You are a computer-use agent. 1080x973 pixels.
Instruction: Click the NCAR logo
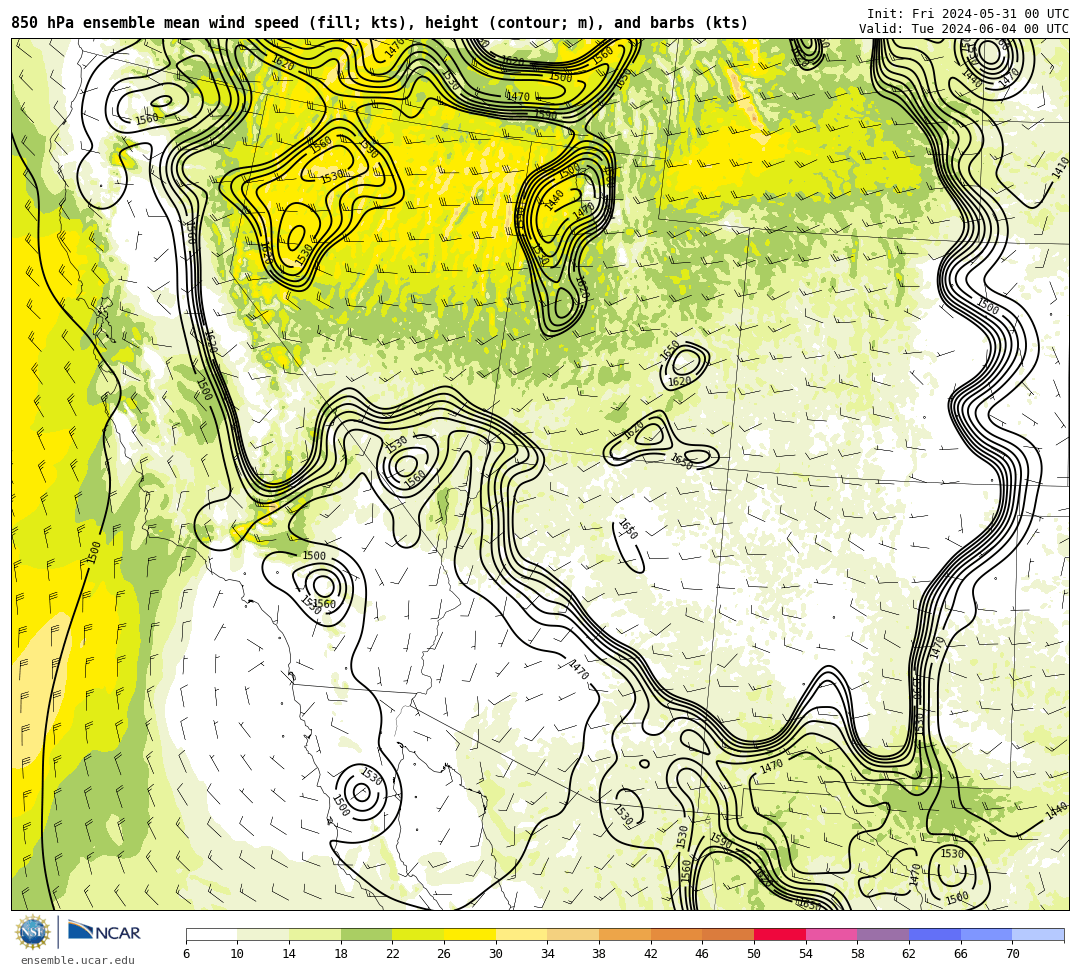tap(105, 932)
